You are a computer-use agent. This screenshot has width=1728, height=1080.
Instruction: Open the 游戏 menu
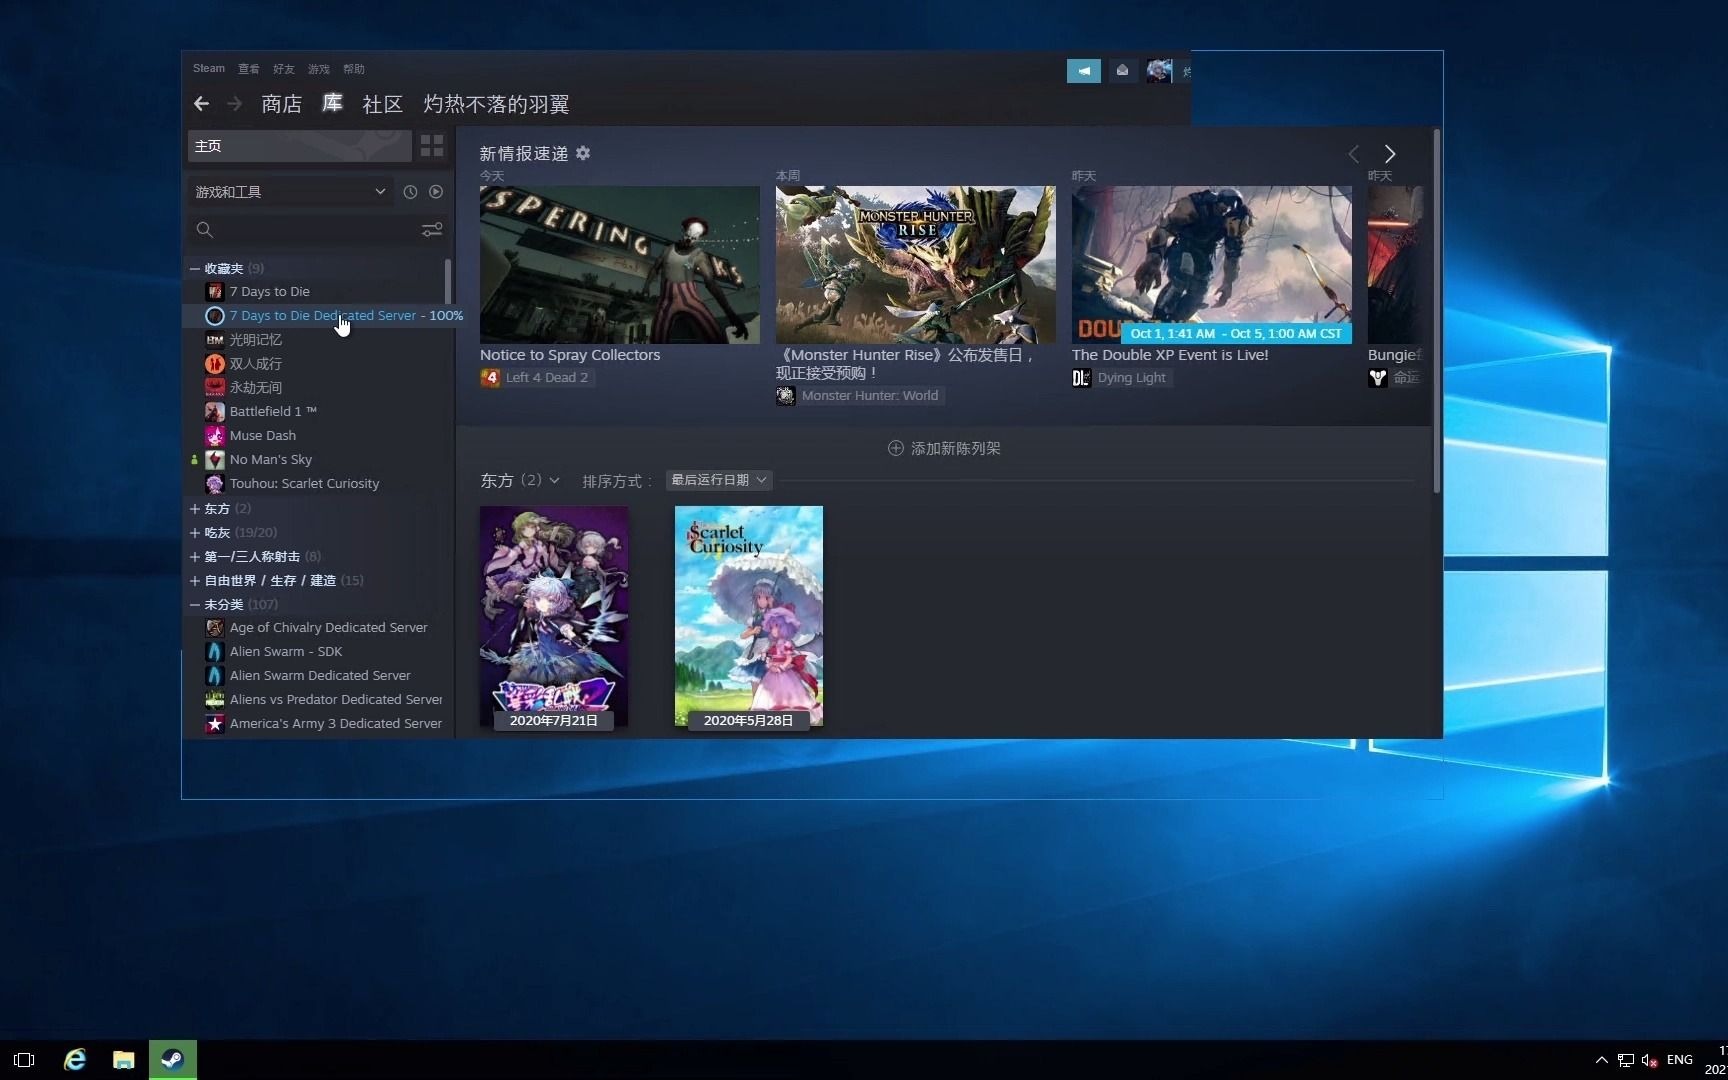click(319, 69)
